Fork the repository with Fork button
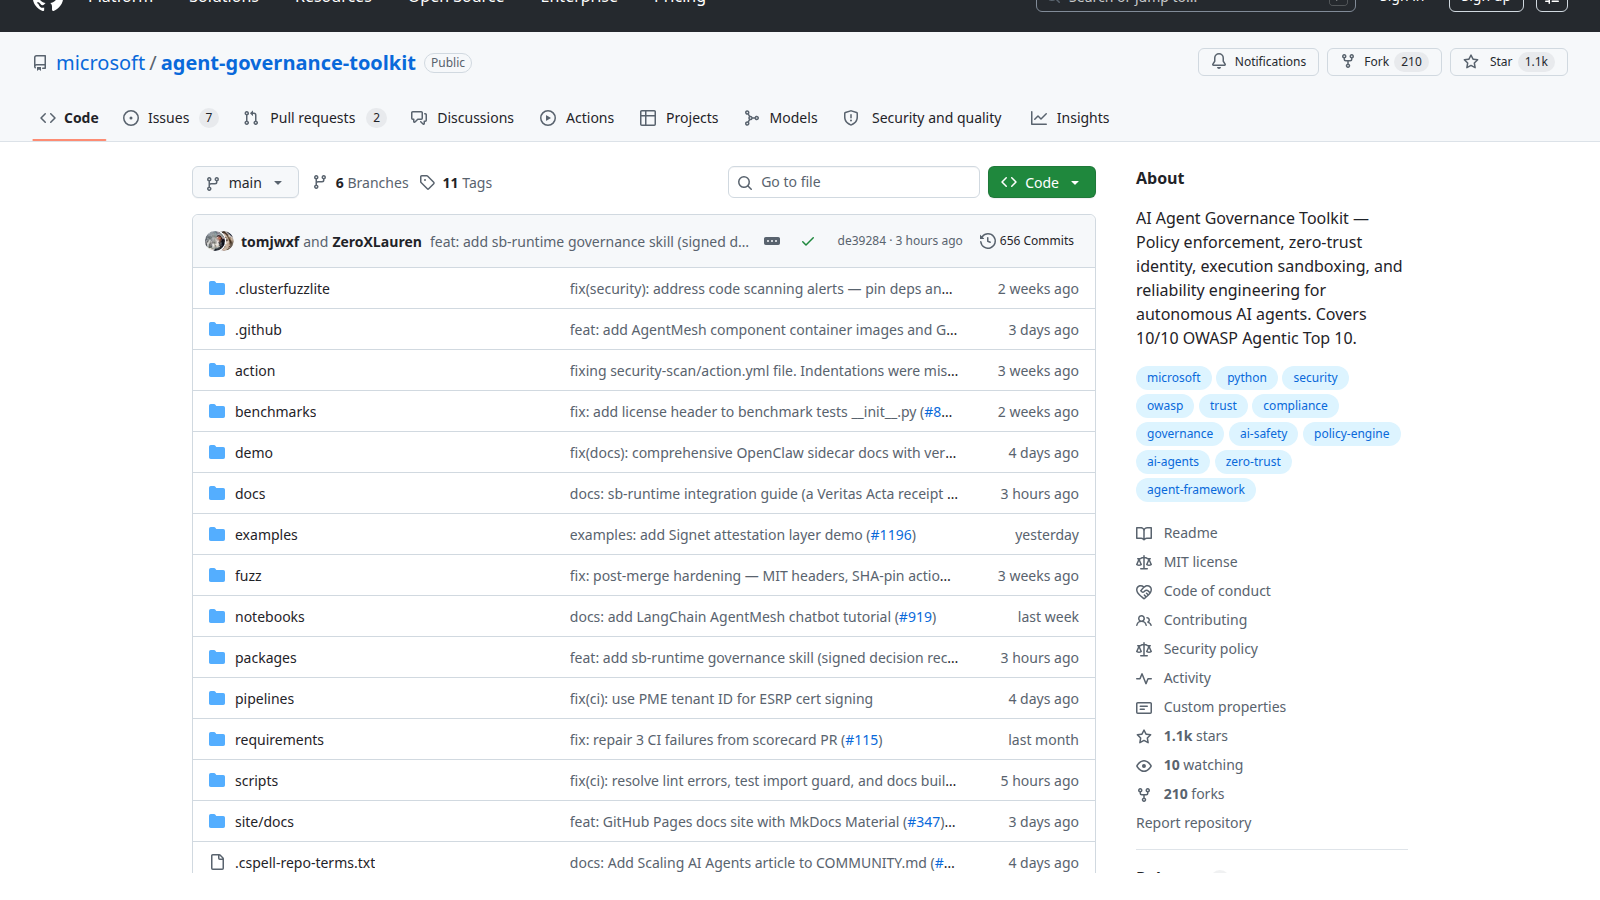This screenshot has width=1600, height=900. pyautogui.click(x=1384, y=61)
